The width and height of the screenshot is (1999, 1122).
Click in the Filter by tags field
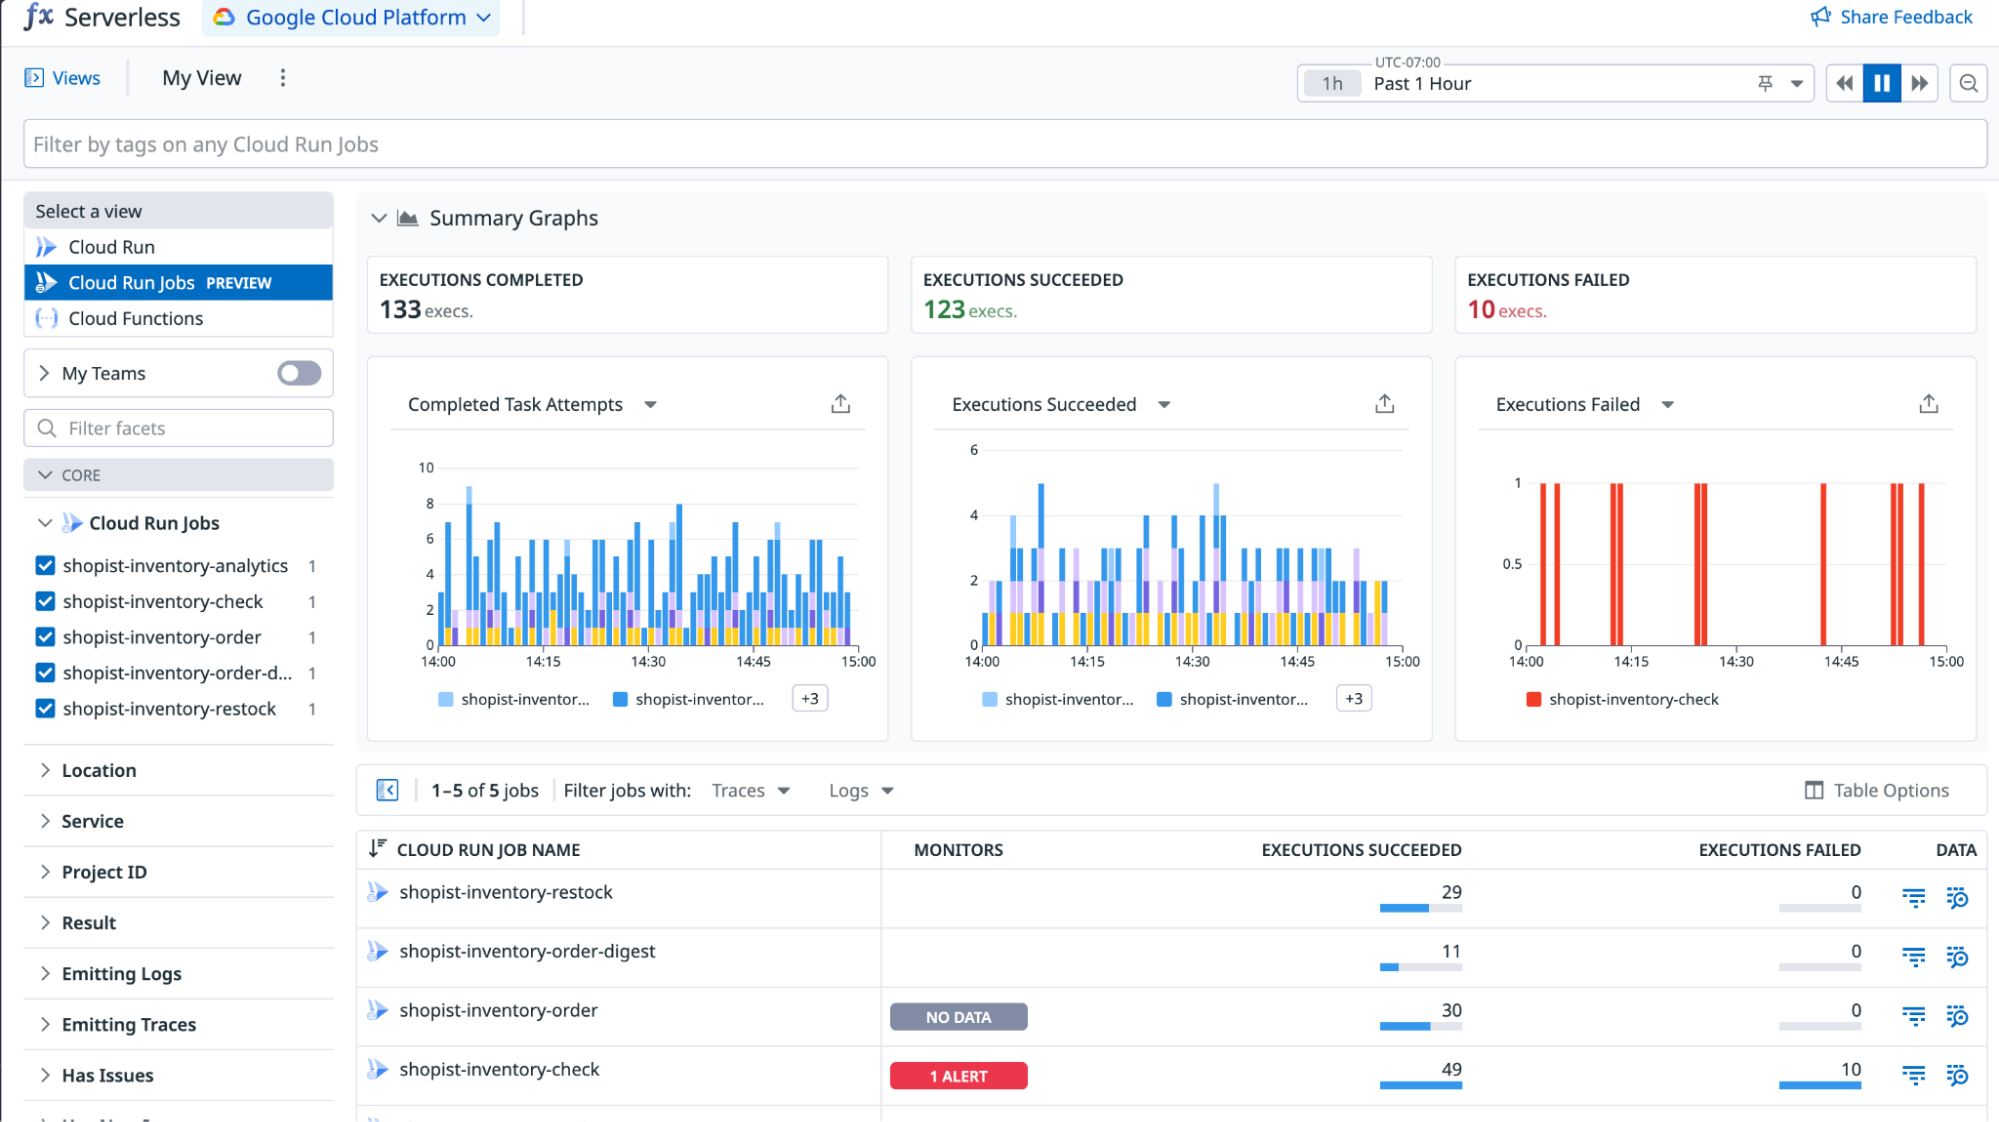pyautogui.click(x=1005, y=144)
